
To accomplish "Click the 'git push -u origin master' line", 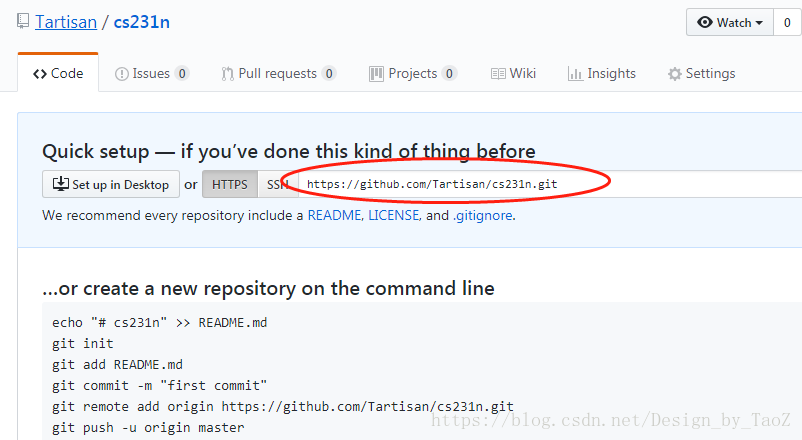I will (x=148, y=428).
